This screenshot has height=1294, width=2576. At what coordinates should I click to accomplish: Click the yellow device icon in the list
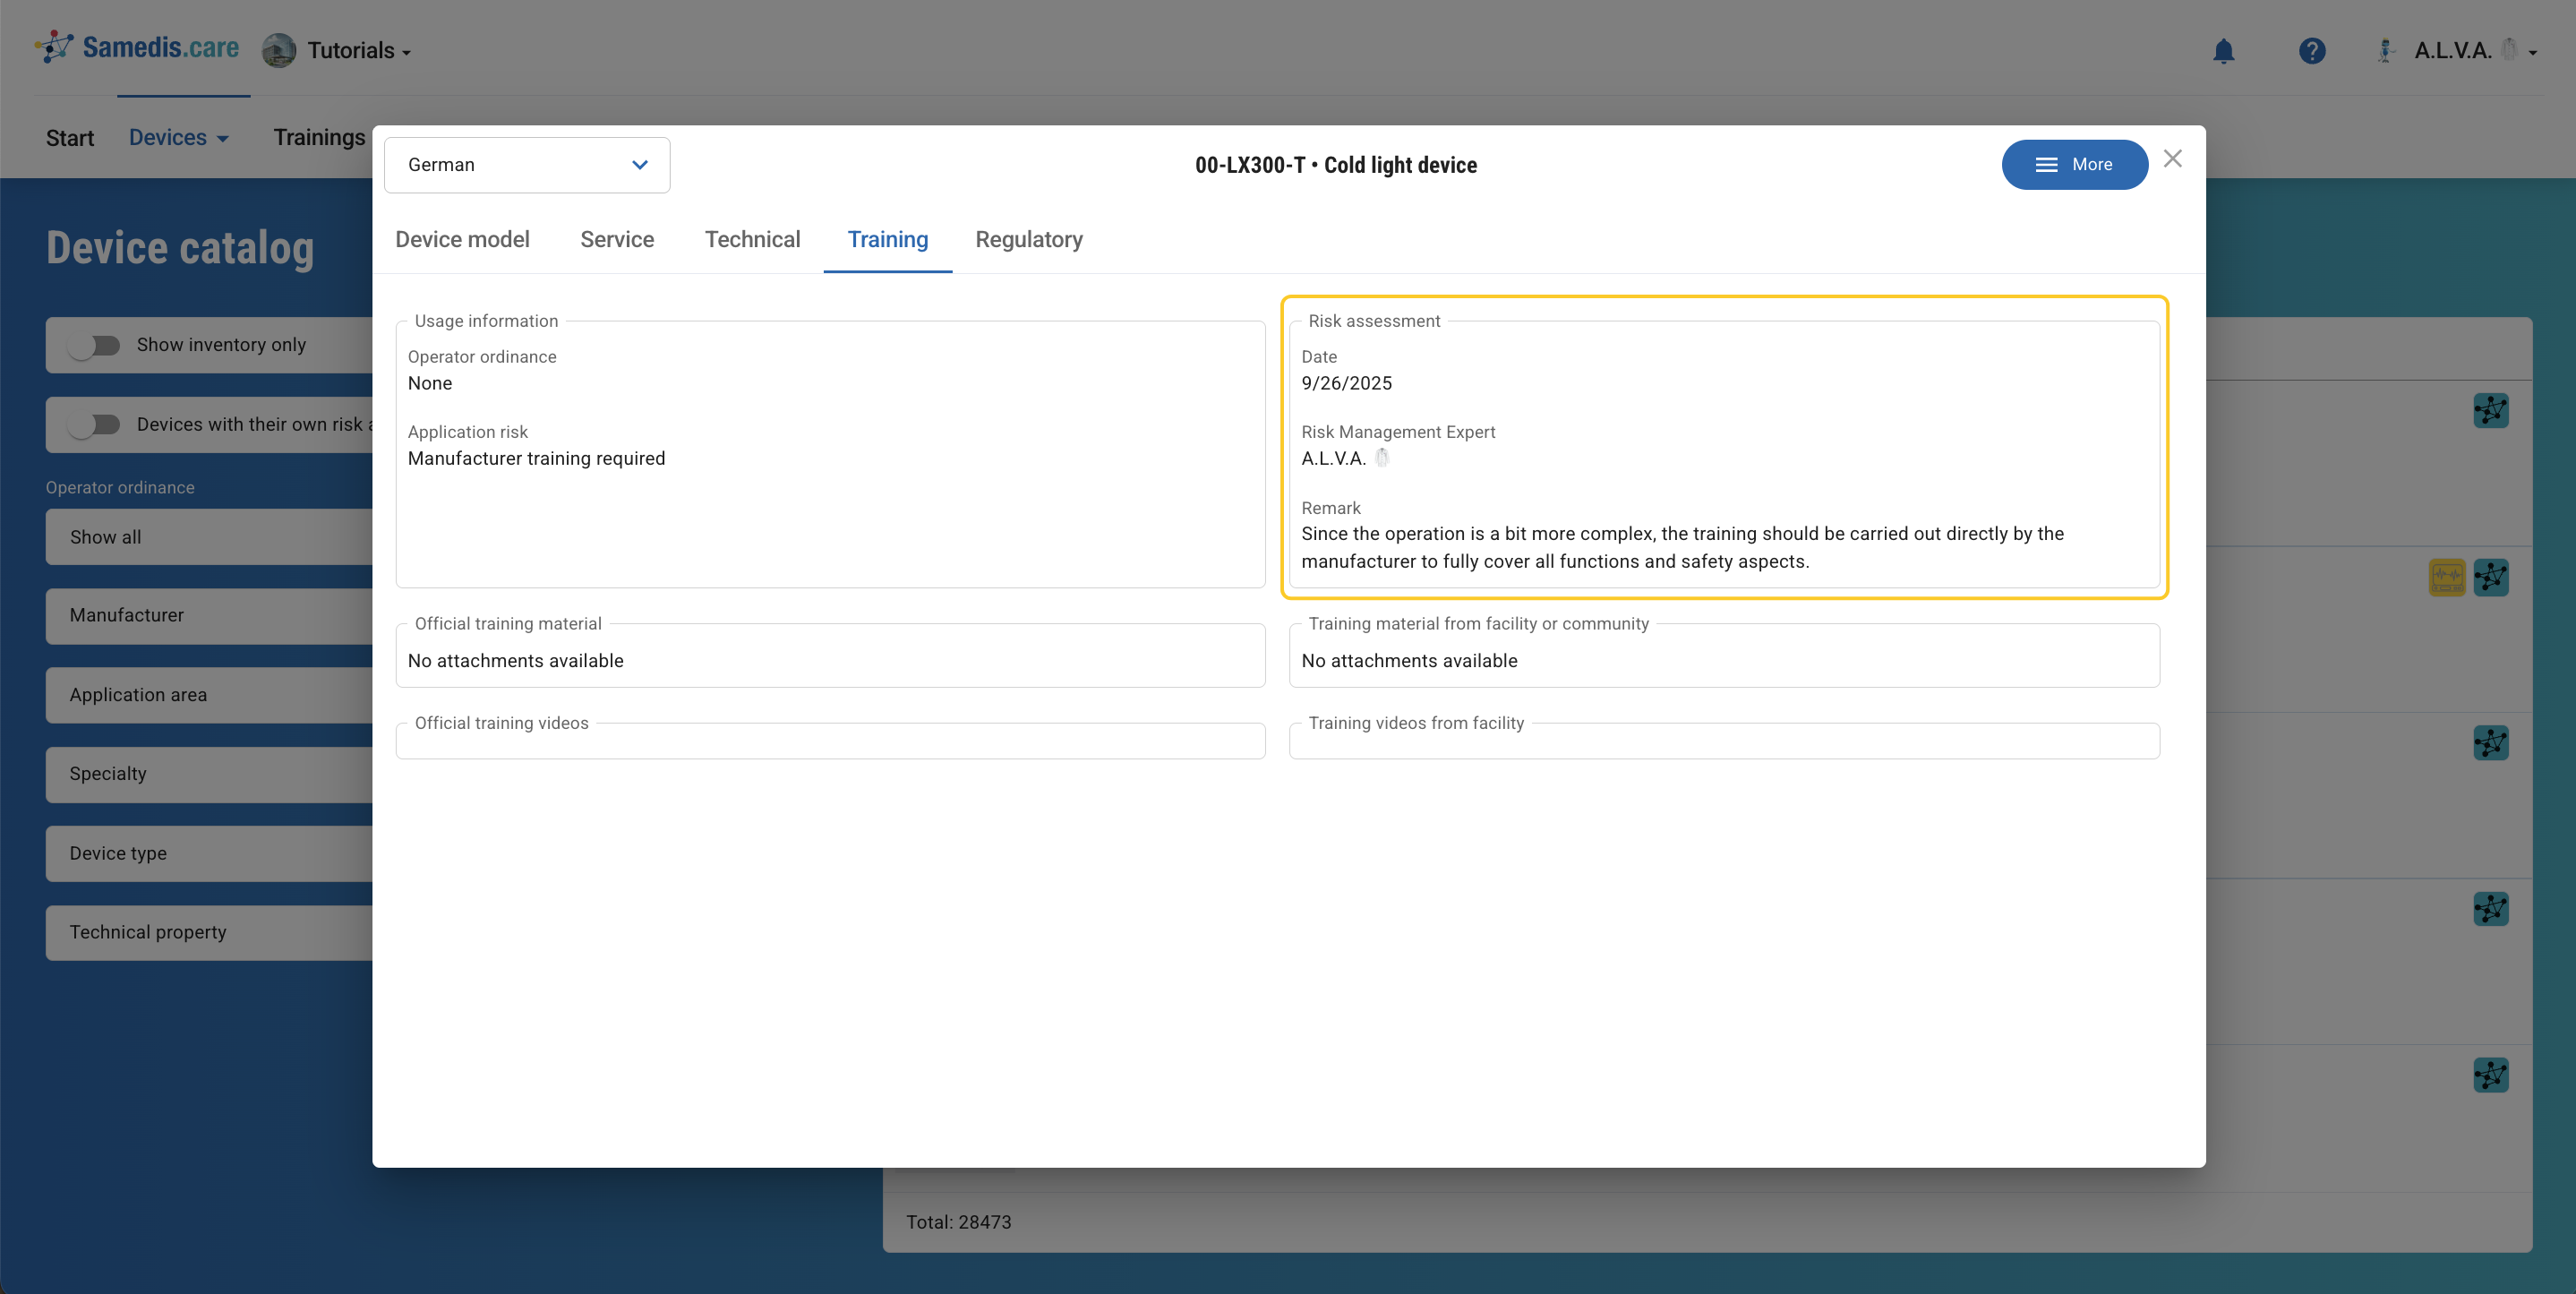coord(2446,577)
